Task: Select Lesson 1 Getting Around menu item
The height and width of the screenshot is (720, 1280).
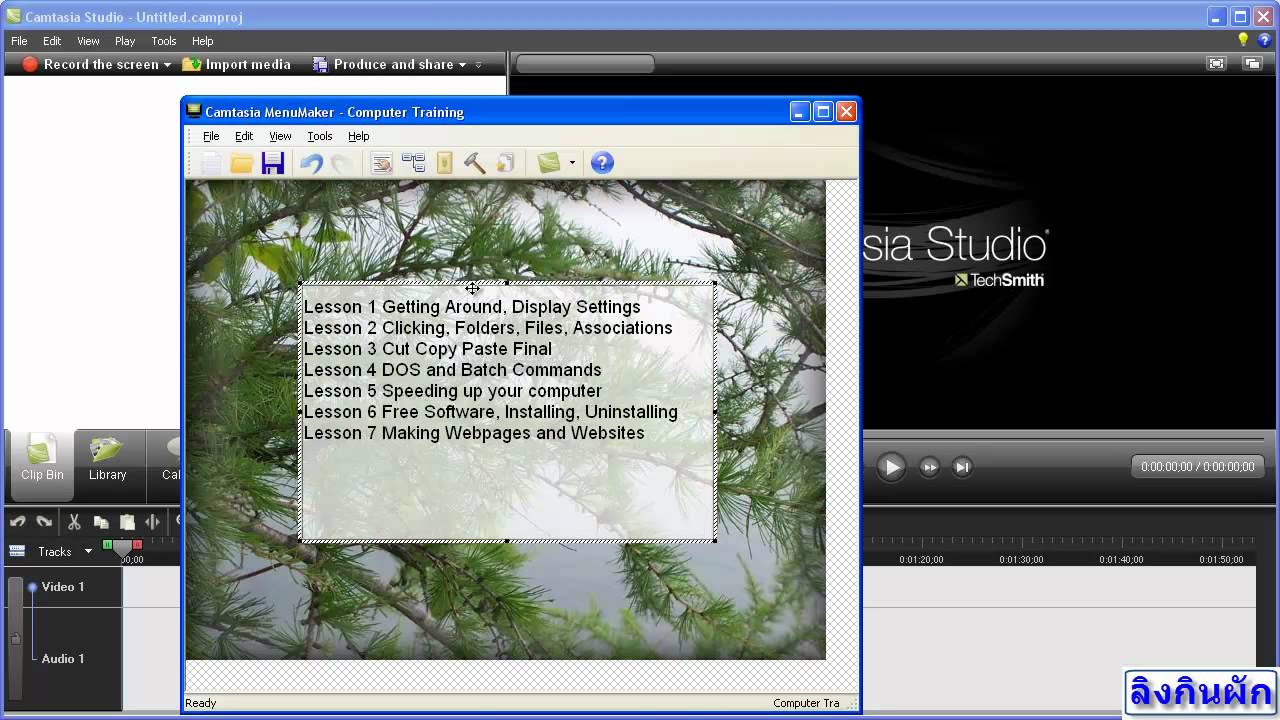Action: click(472, 307)
